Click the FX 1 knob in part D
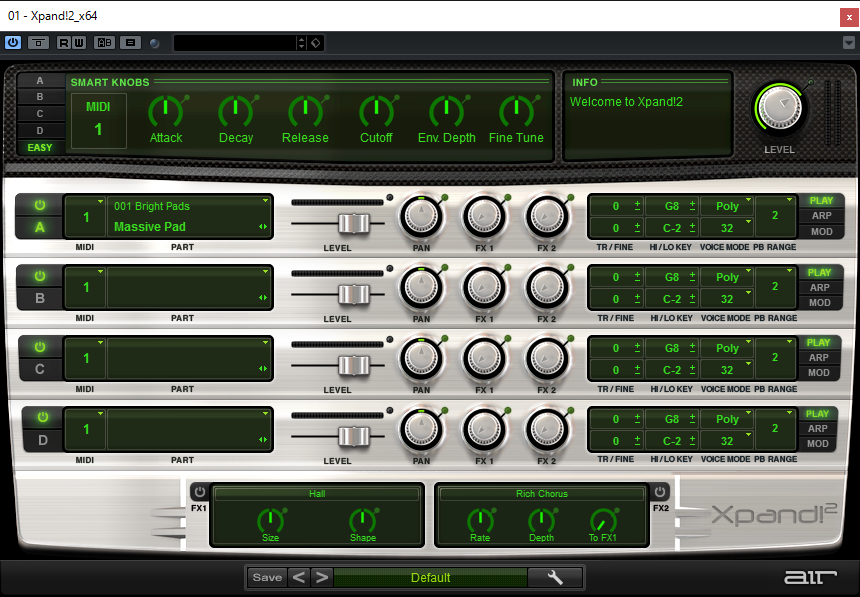 (x=484, y=430)
